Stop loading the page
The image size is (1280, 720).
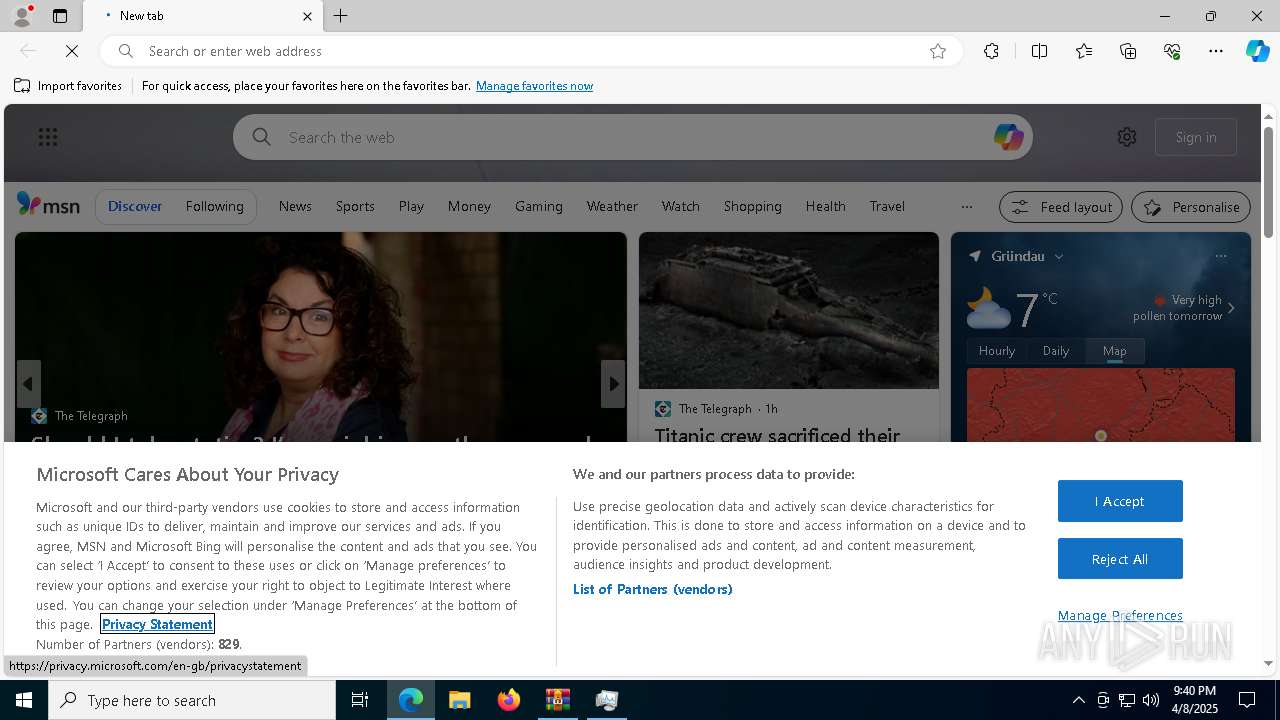click(x=72, y=51)
